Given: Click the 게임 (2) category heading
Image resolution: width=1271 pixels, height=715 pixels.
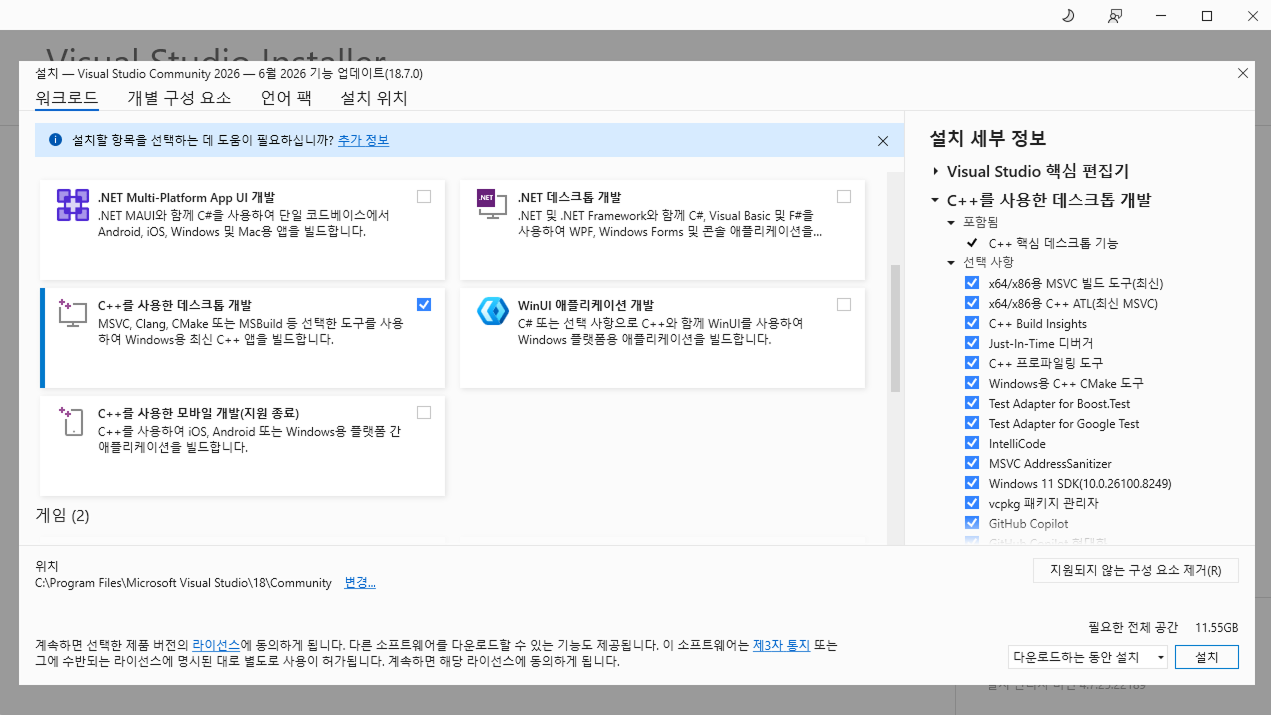Looking at the screenshot, I should point(62,516).
